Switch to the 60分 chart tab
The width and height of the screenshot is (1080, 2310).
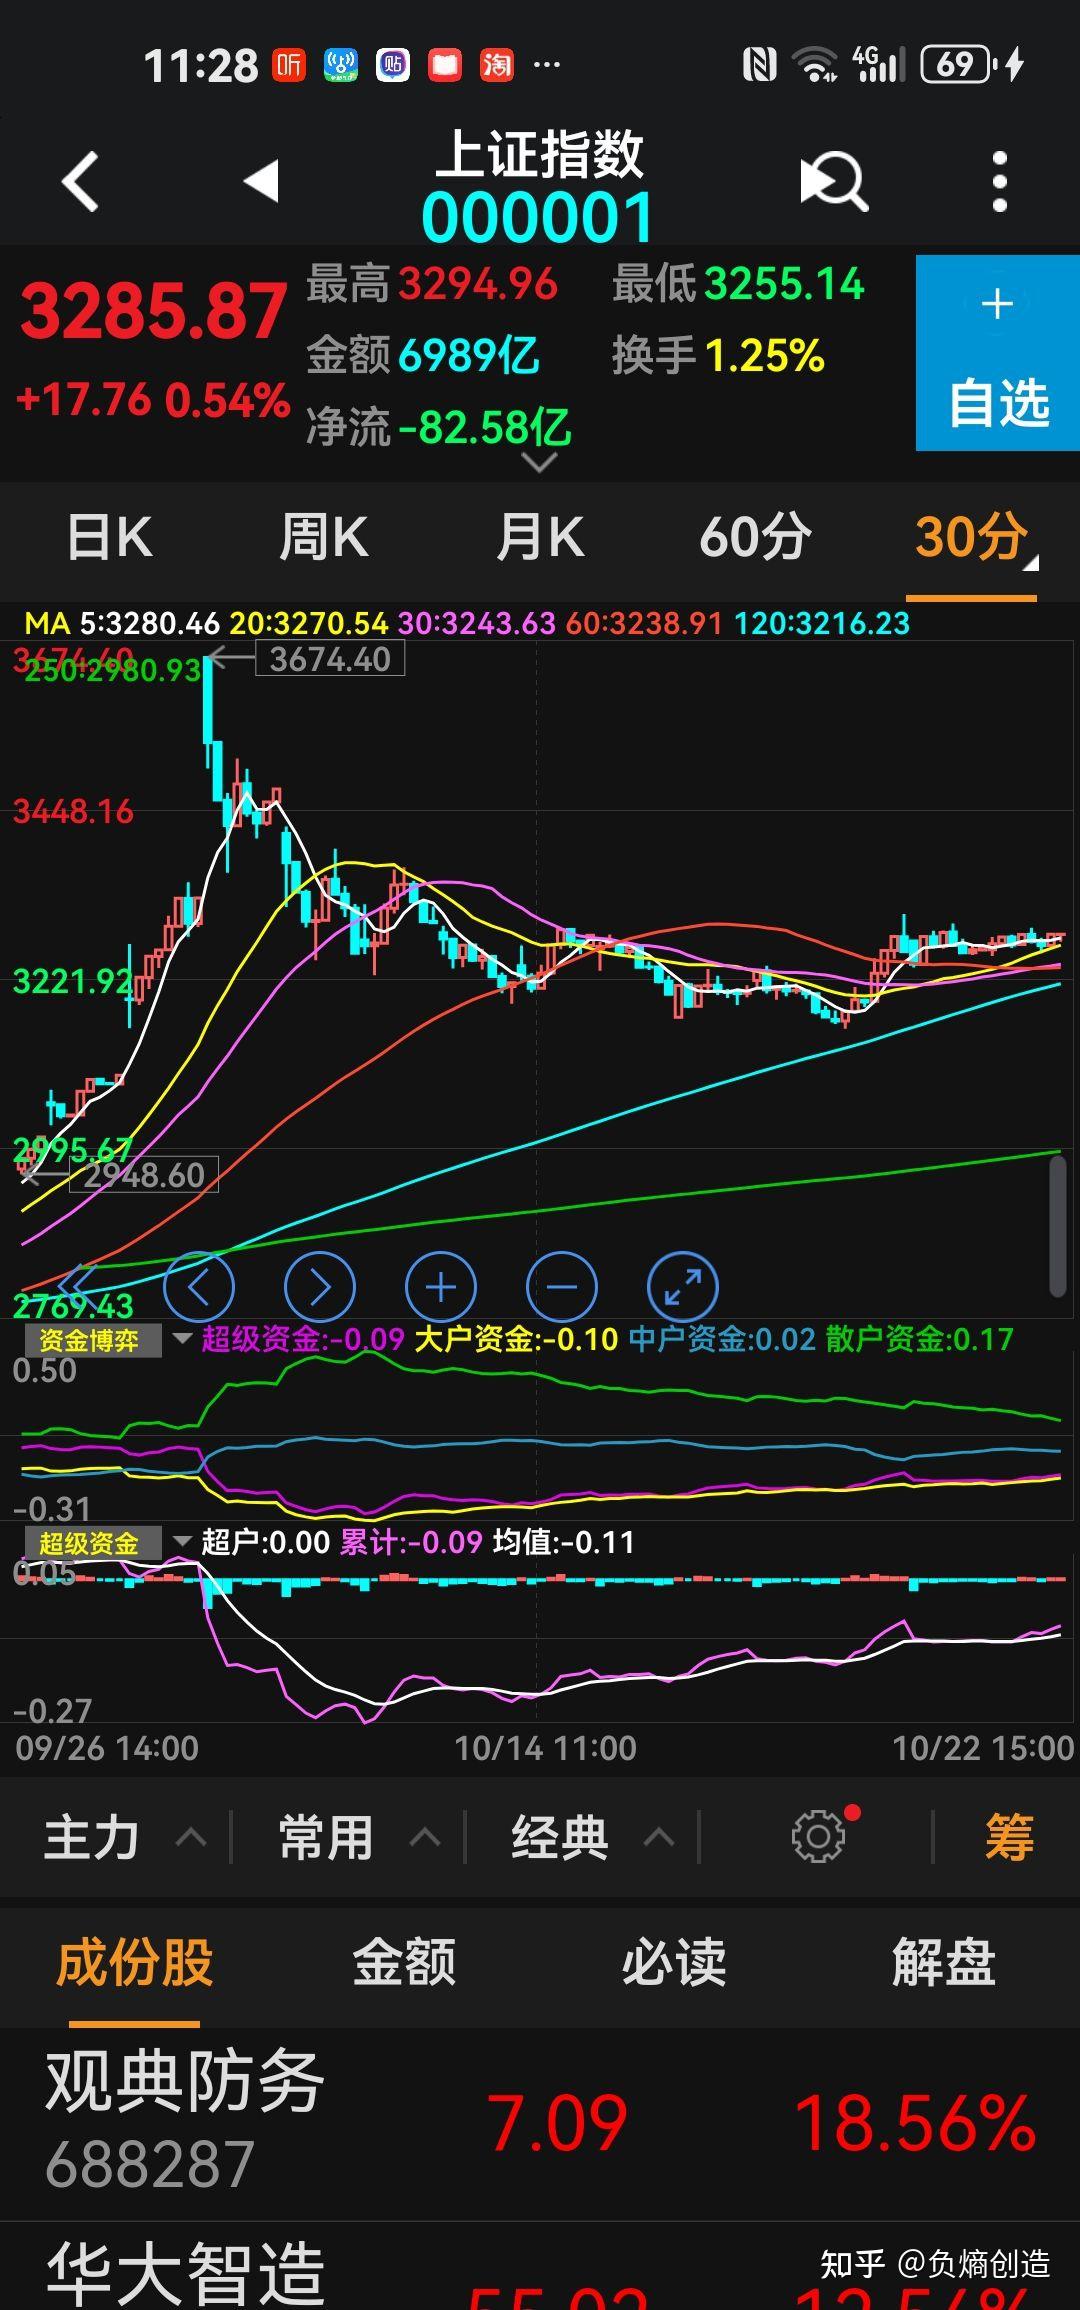pos(755,537)
